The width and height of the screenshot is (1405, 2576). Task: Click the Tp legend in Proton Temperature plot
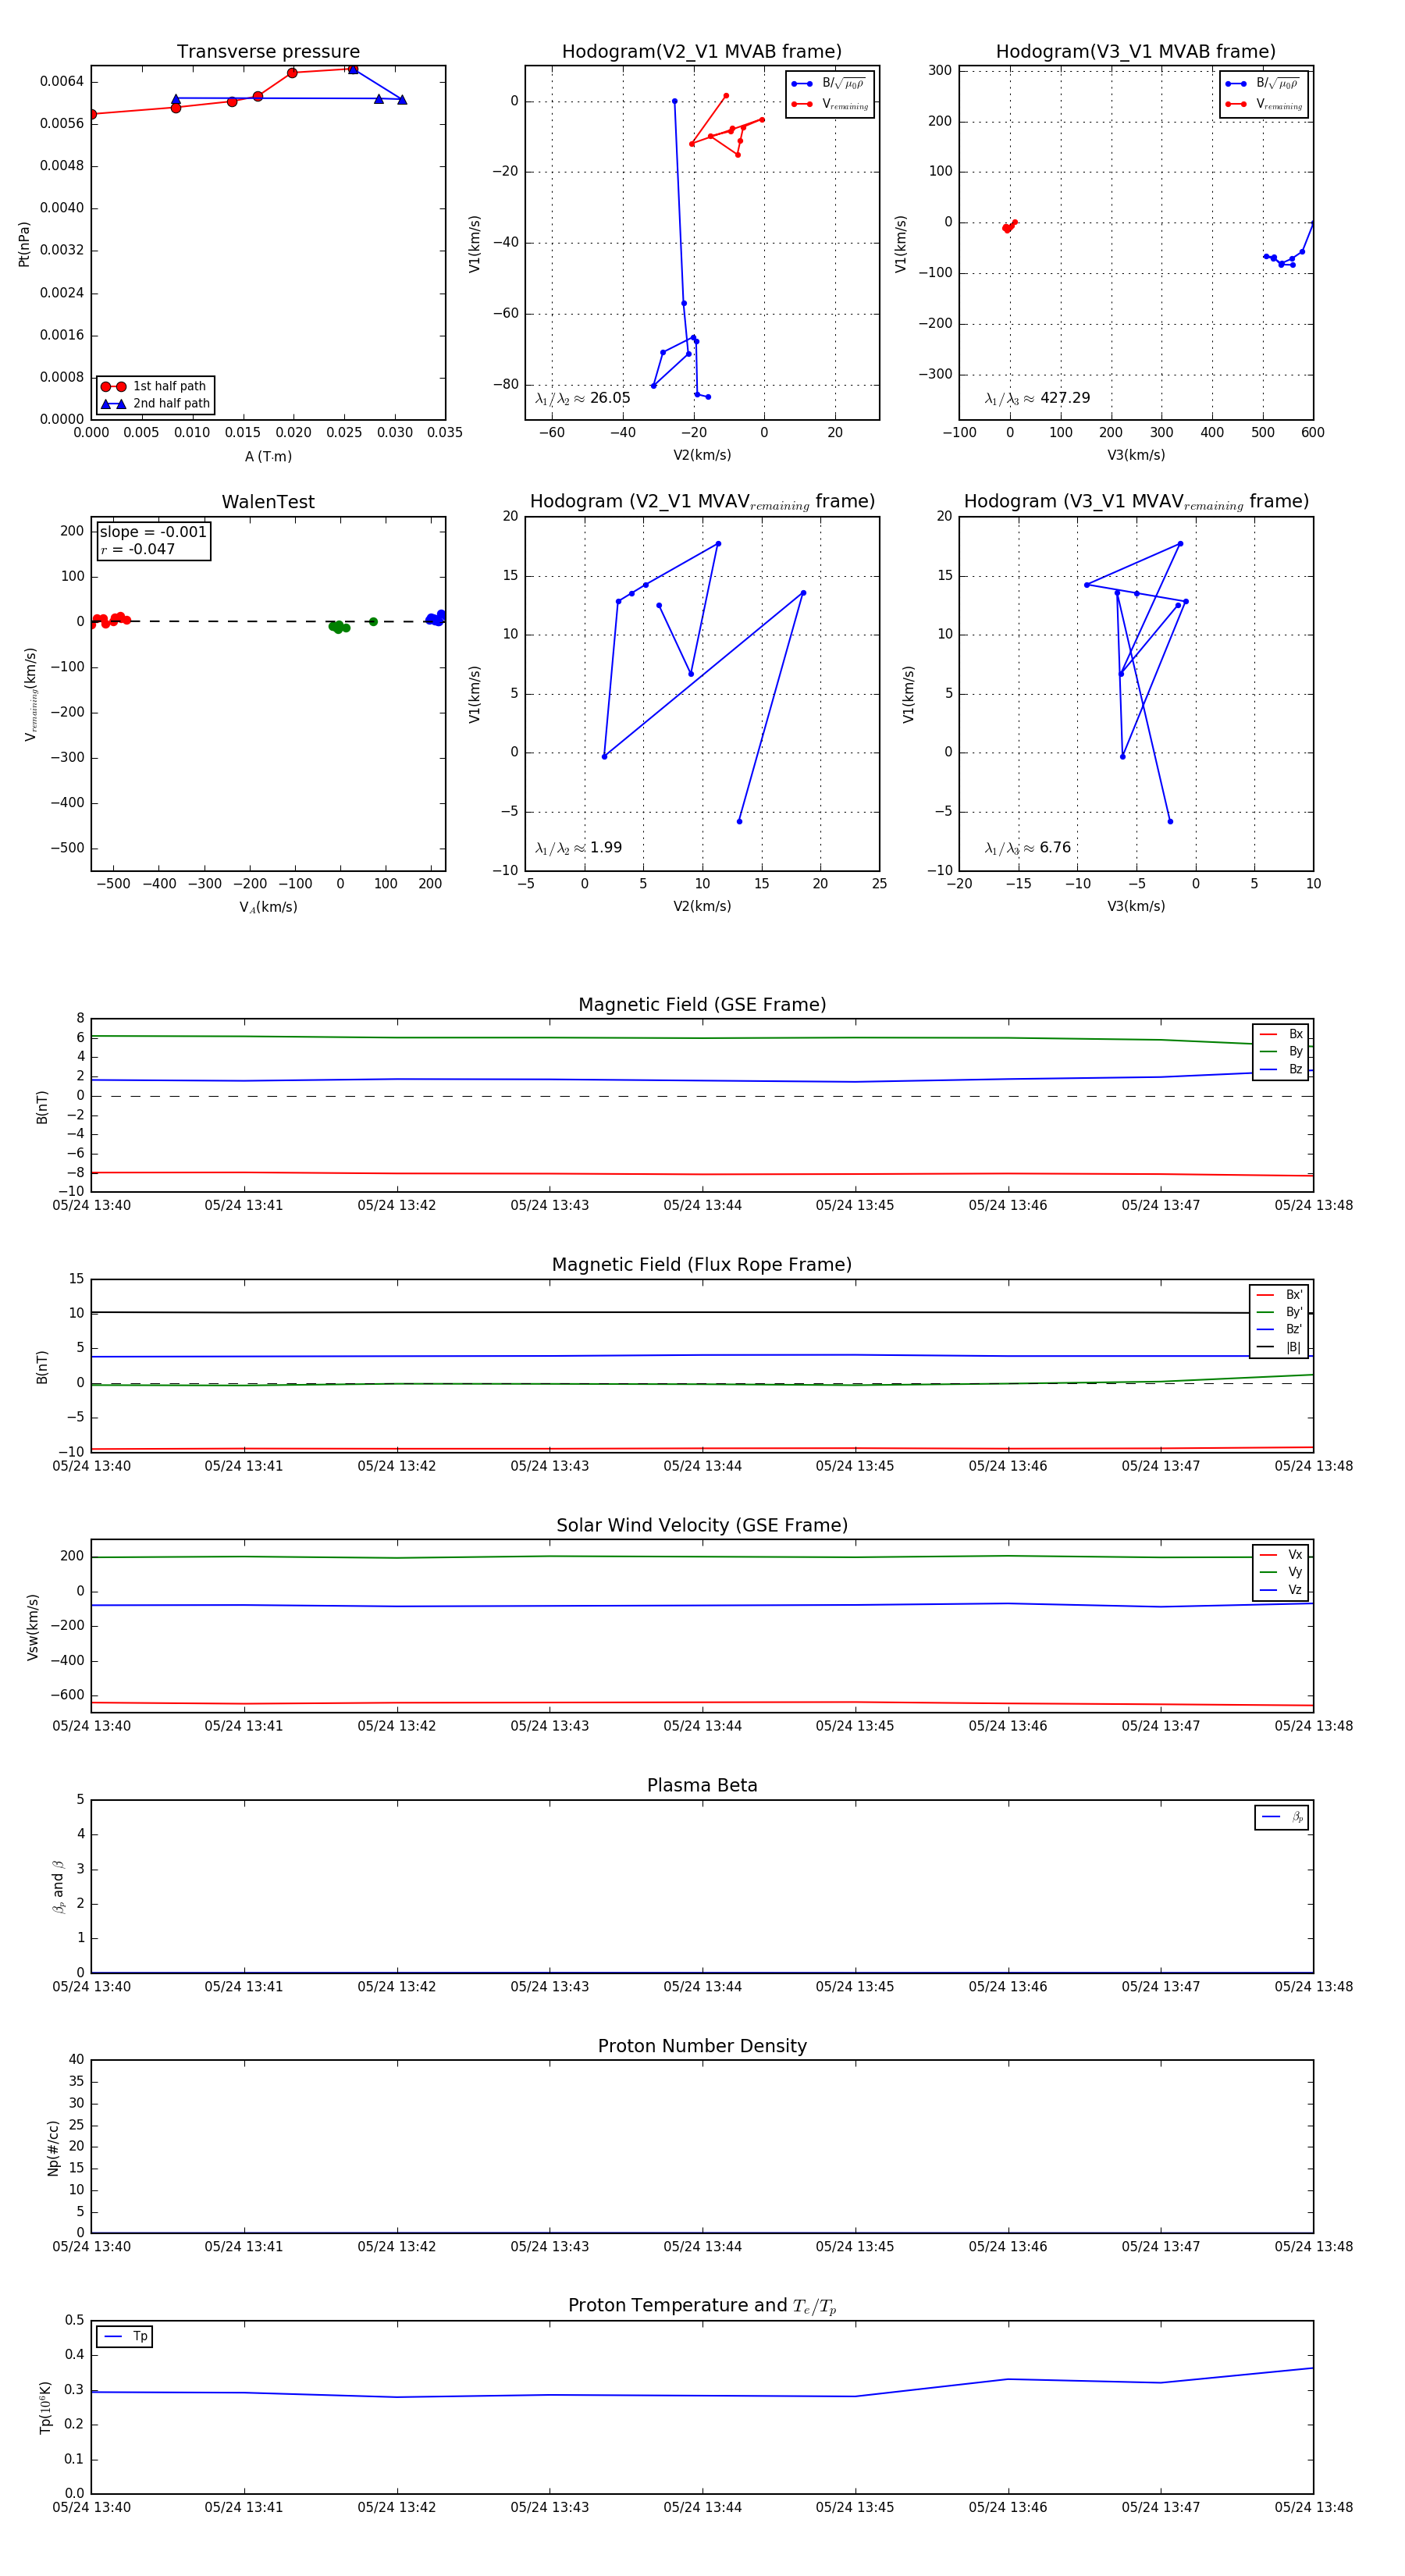point(124,2337)
